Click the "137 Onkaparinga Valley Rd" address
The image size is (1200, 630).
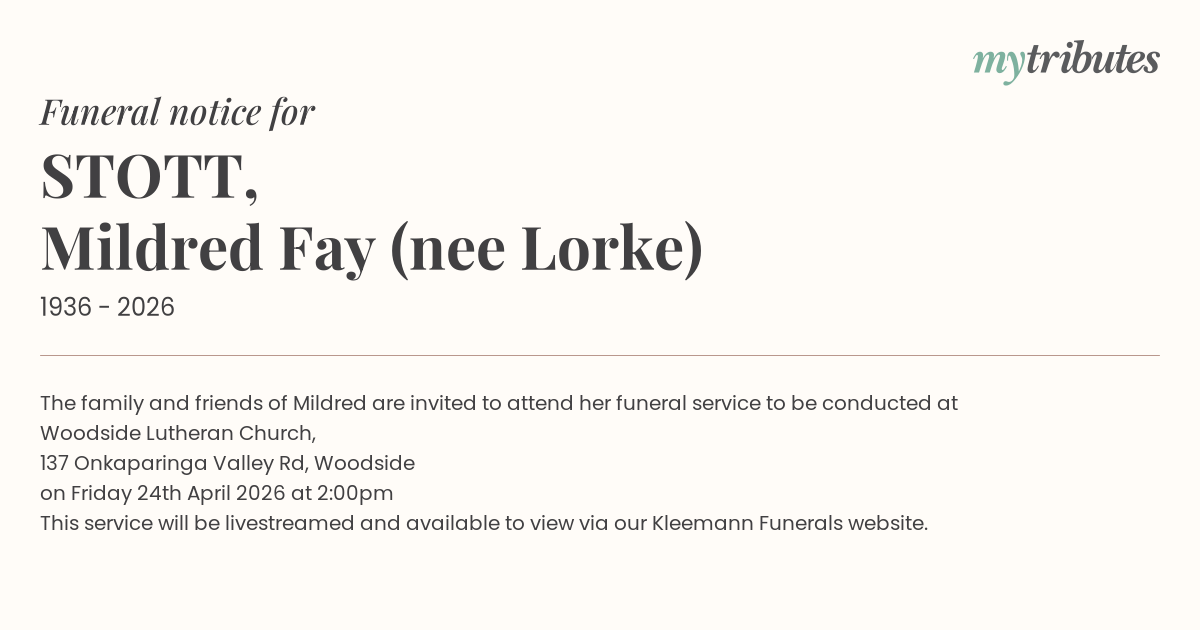pyautogui.click(x=172, y=463)
